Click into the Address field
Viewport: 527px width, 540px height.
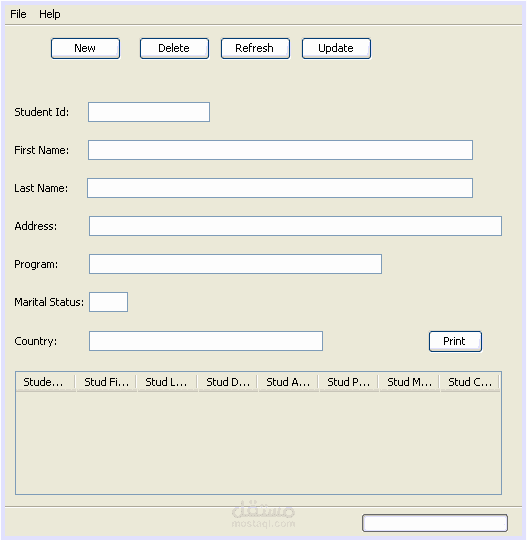295,226
